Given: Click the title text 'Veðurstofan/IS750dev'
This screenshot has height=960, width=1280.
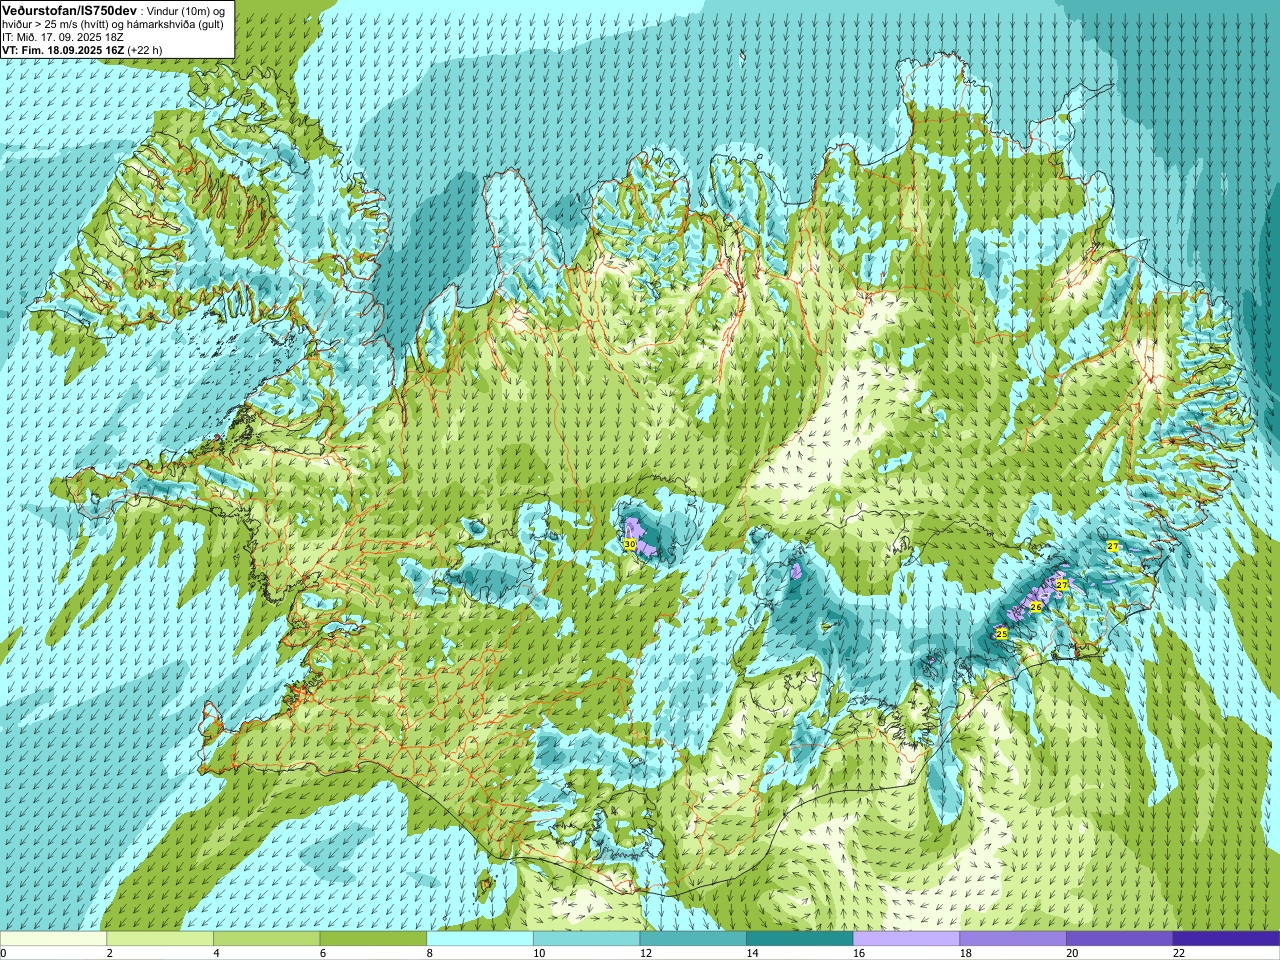Looking at the screenshot, I should 70,9.
